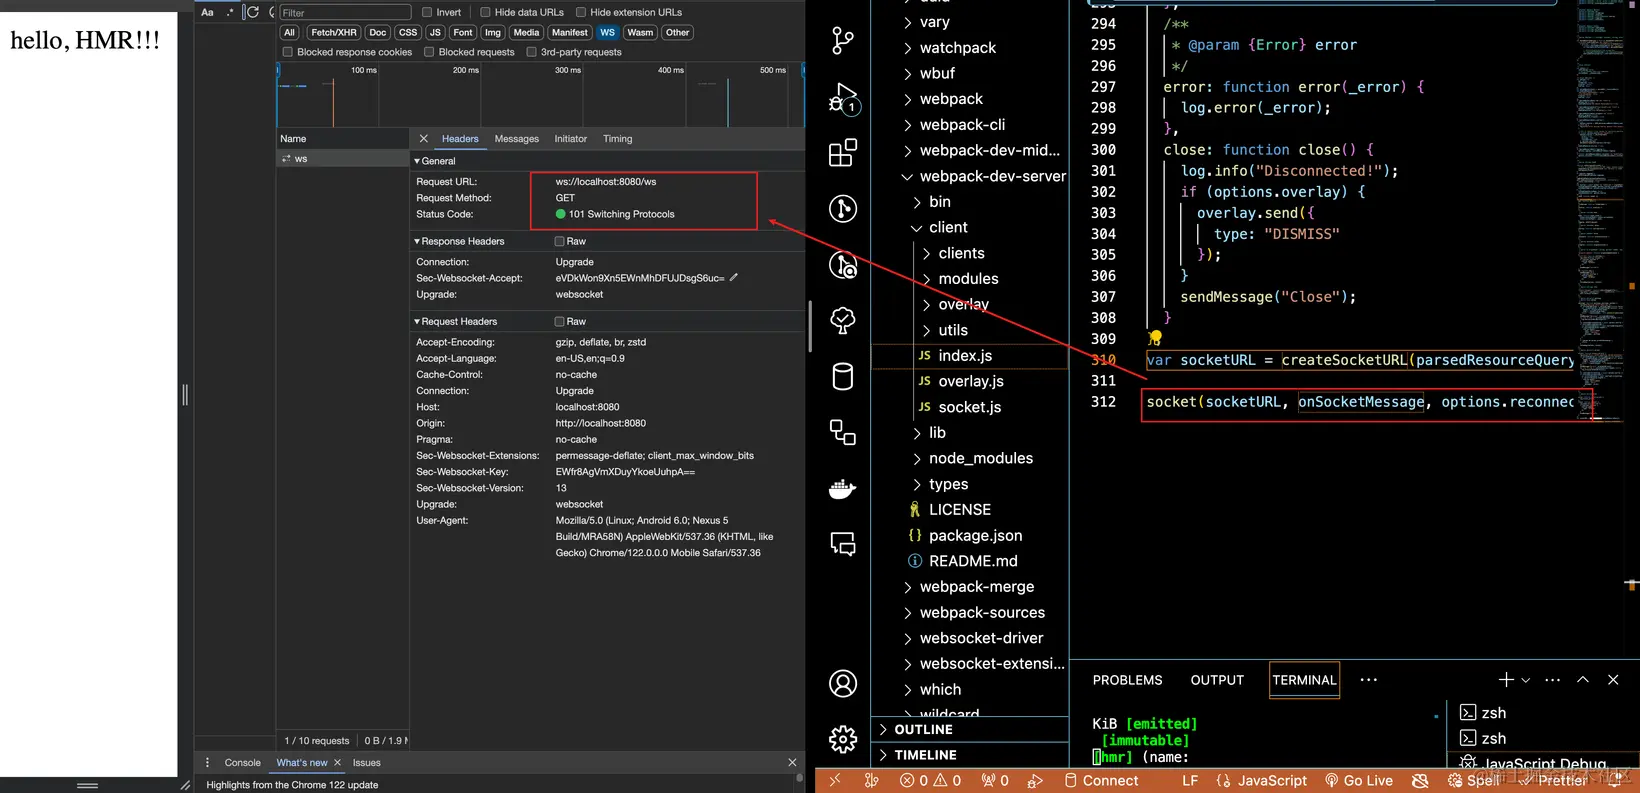Open the Accounts icon in the activity bar
1640x793 pixels.
(843, 683)
